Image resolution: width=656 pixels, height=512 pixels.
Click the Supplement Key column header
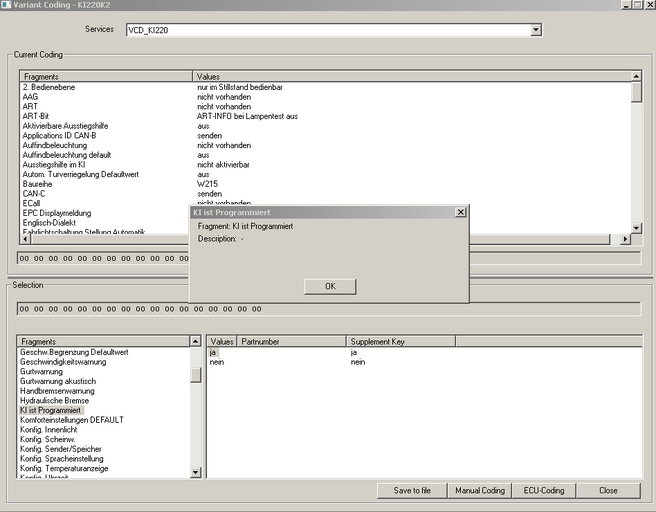coord(401,341)
